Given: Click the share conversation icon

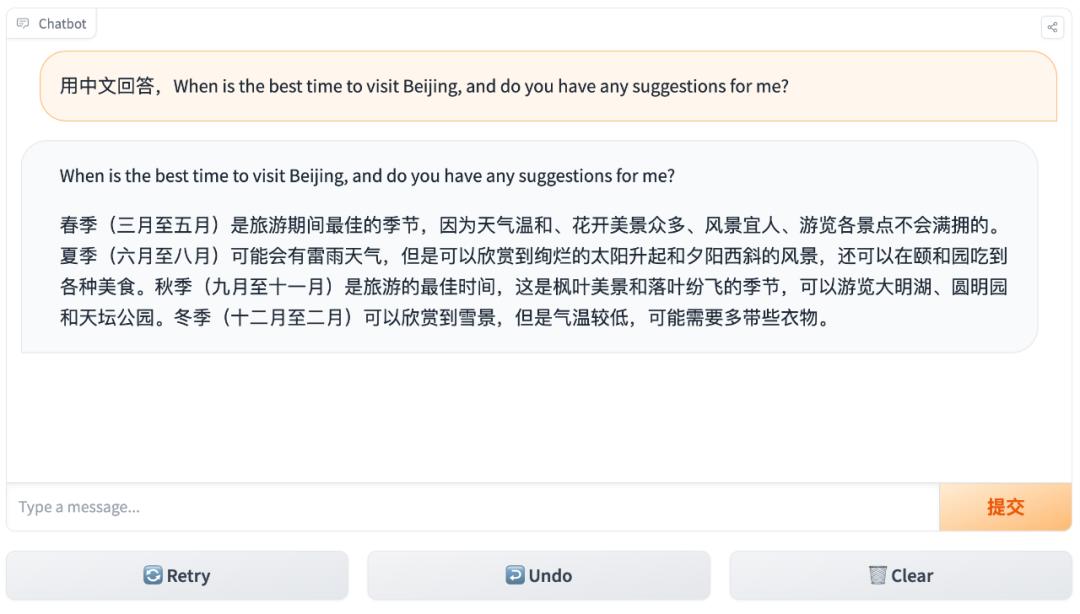Looking at the screenshot, I should pos(1052,27).
